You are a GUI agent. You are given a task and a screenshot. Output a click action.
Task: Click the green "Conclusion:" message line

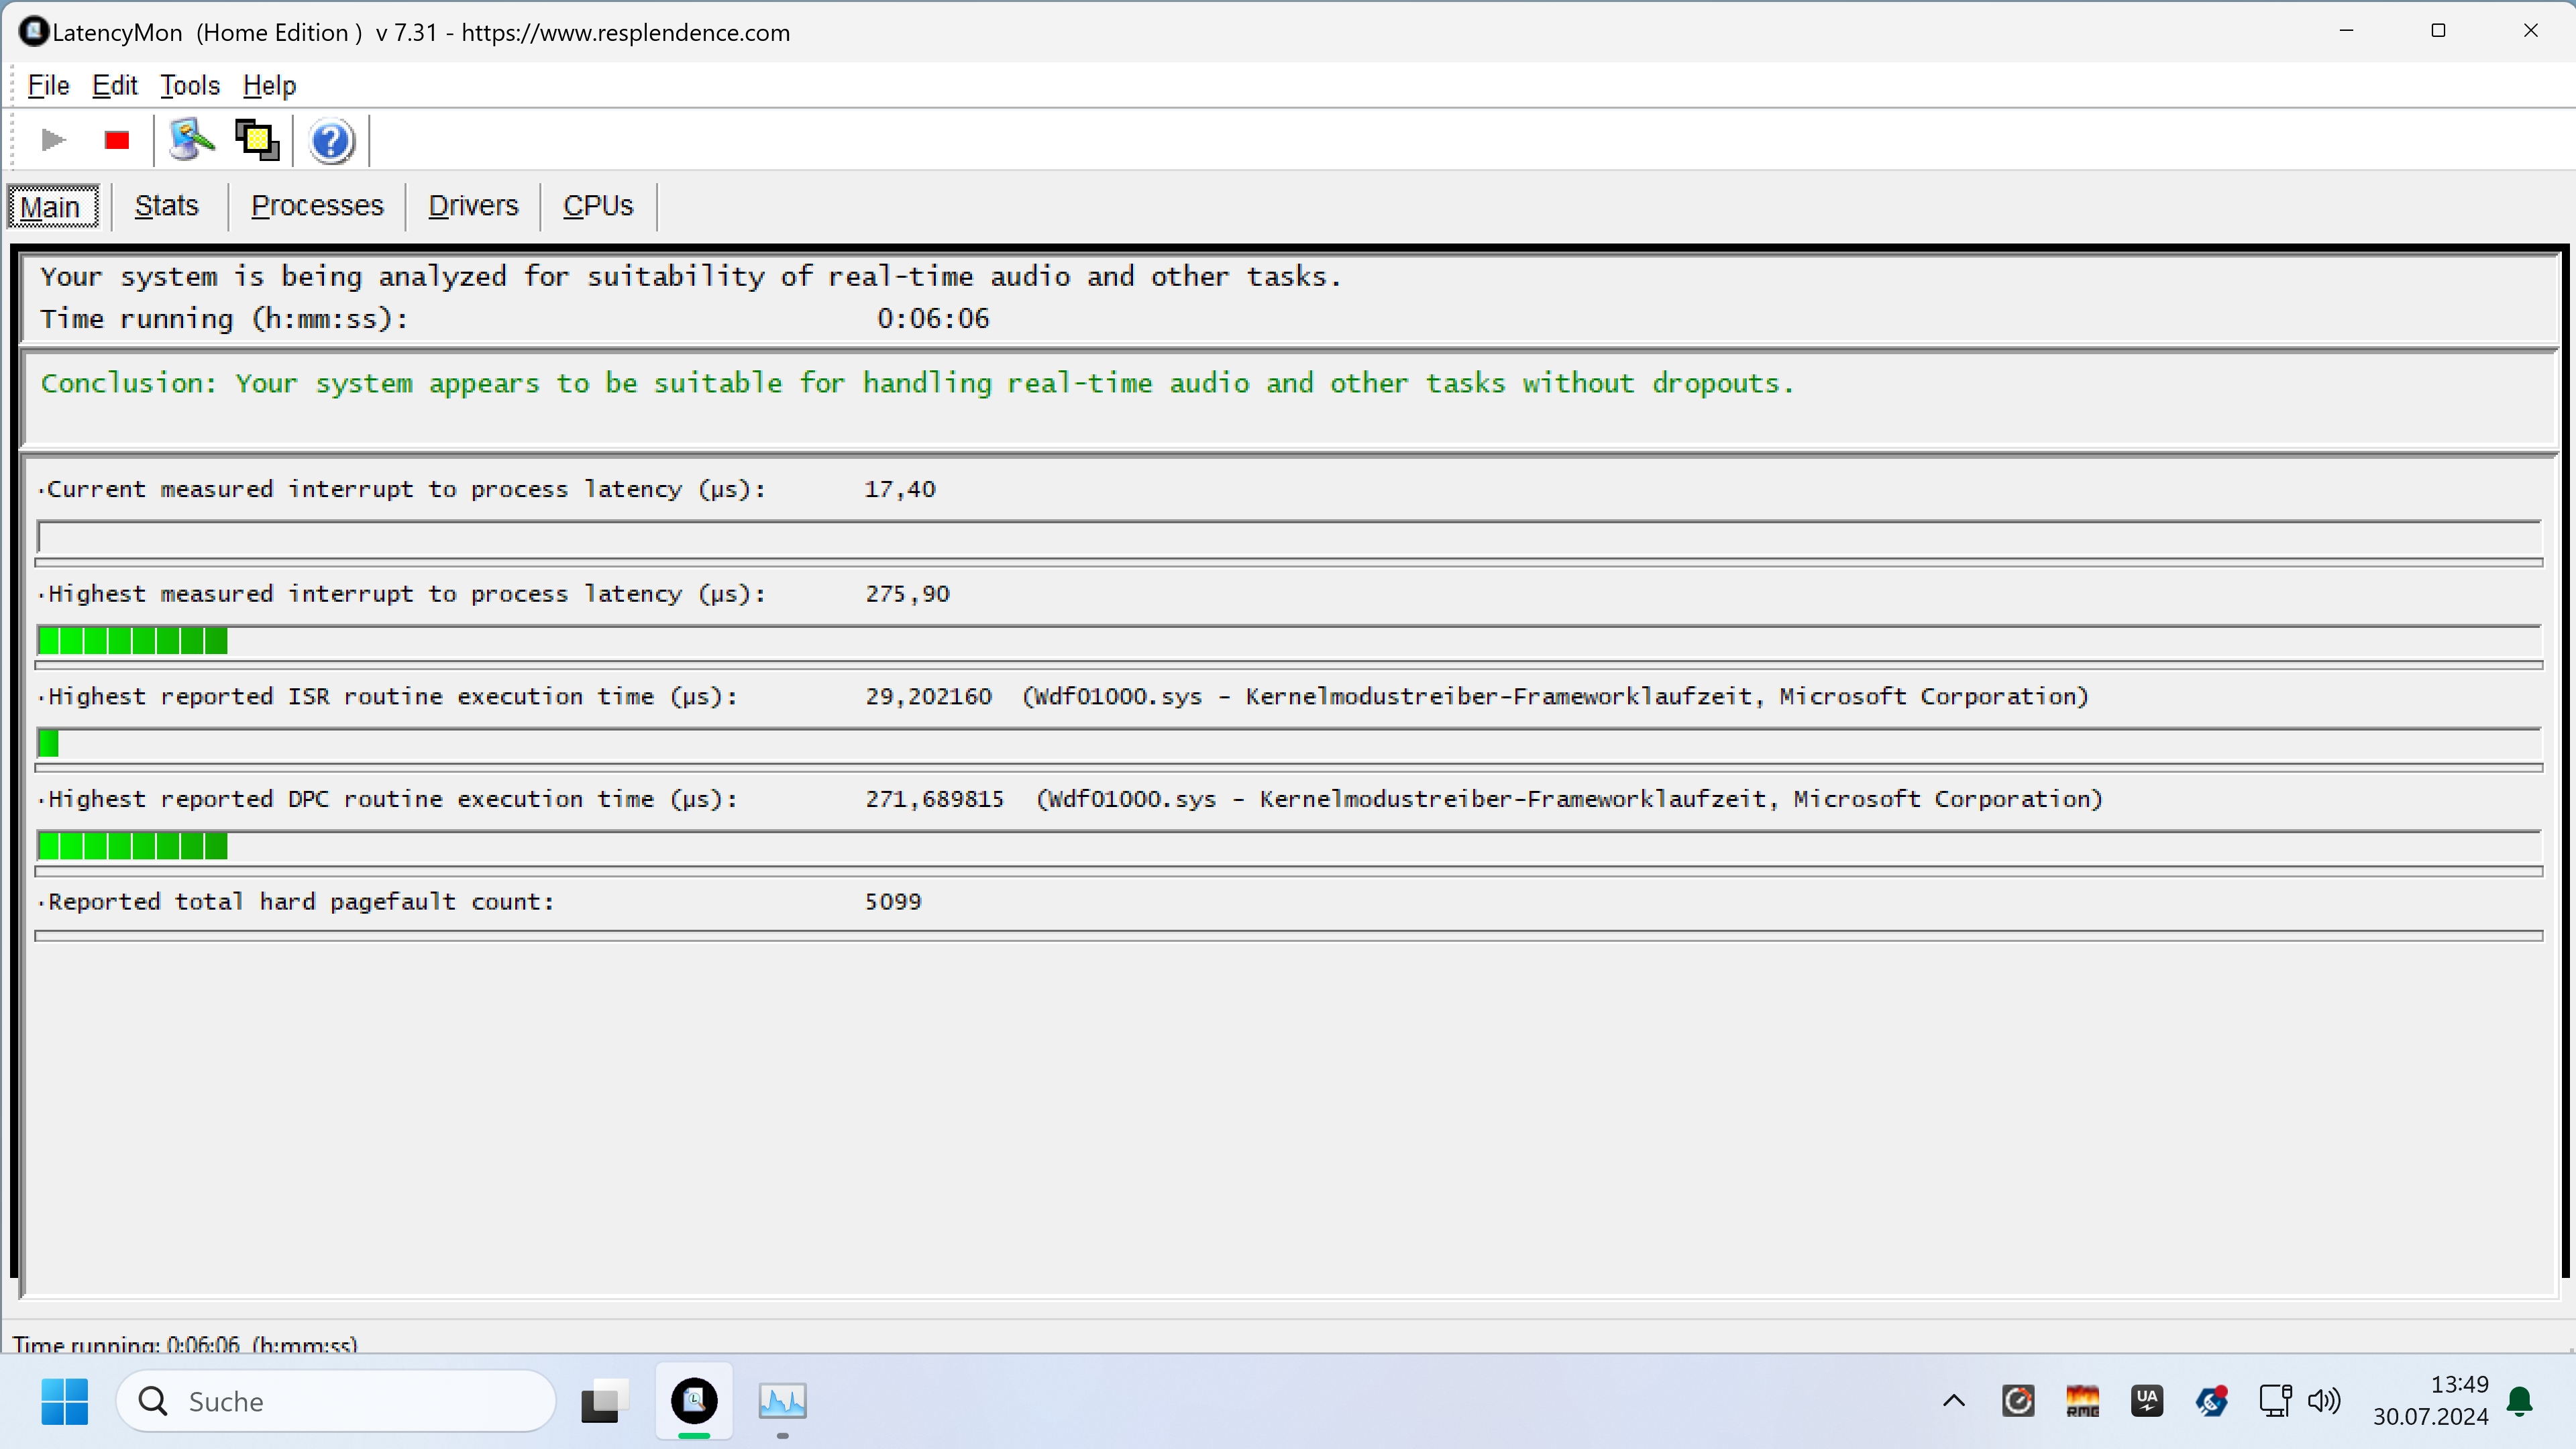(x=917, y=384)
